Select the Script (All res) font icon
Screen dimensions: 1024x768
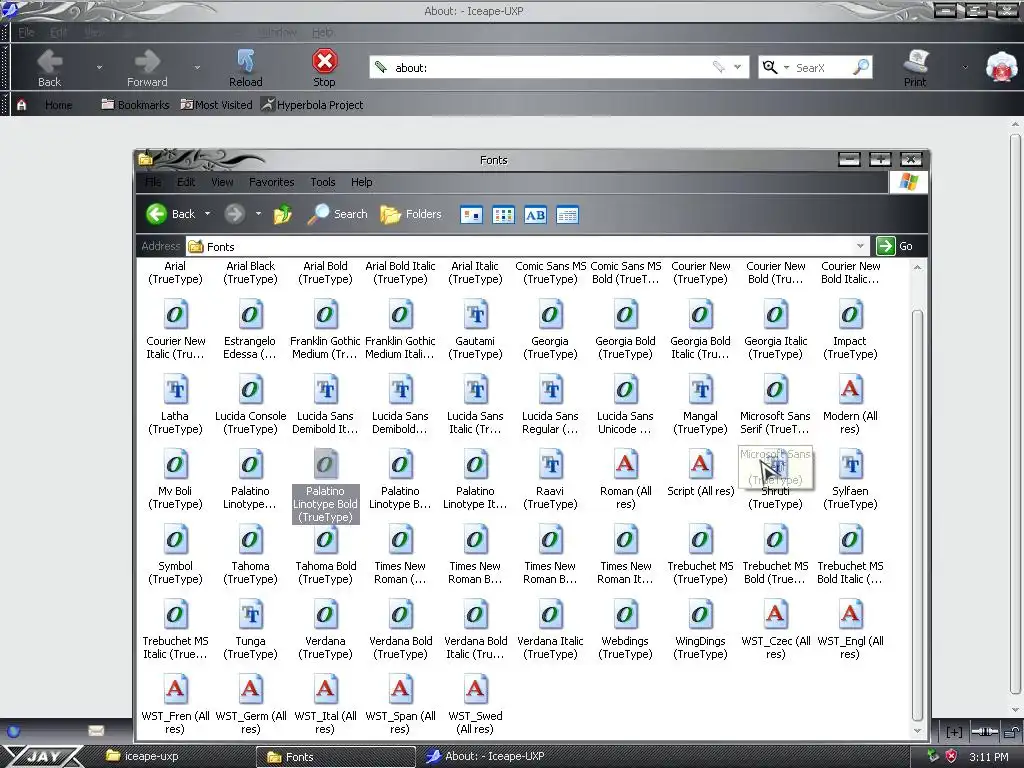[700, 465]
